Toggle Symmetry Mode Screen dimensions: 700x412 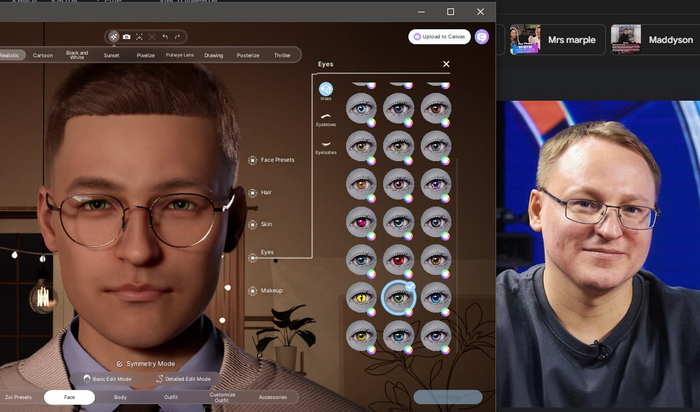[146, 364]
